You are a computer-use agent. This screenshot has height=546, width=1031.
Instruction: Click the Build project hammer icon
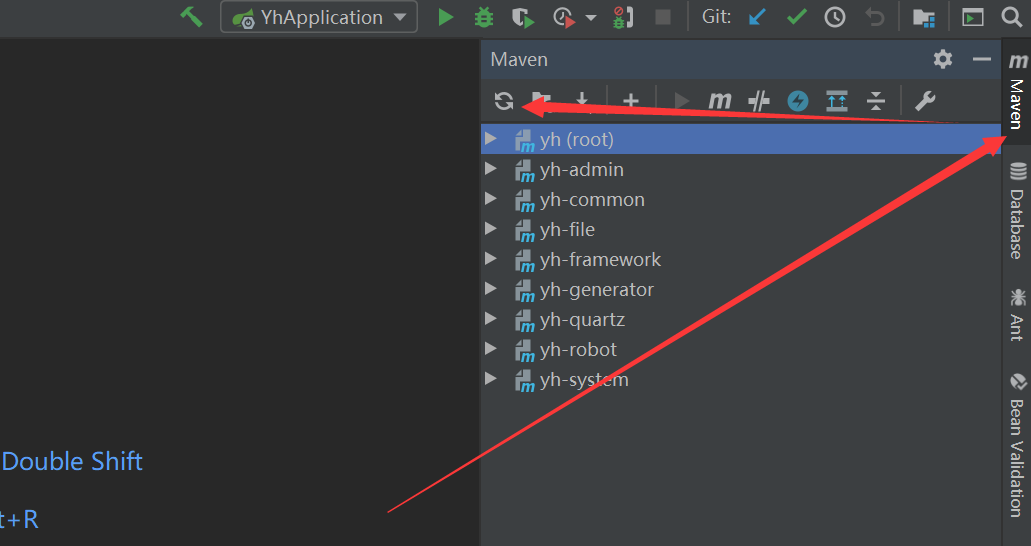[x=191, y=17]
